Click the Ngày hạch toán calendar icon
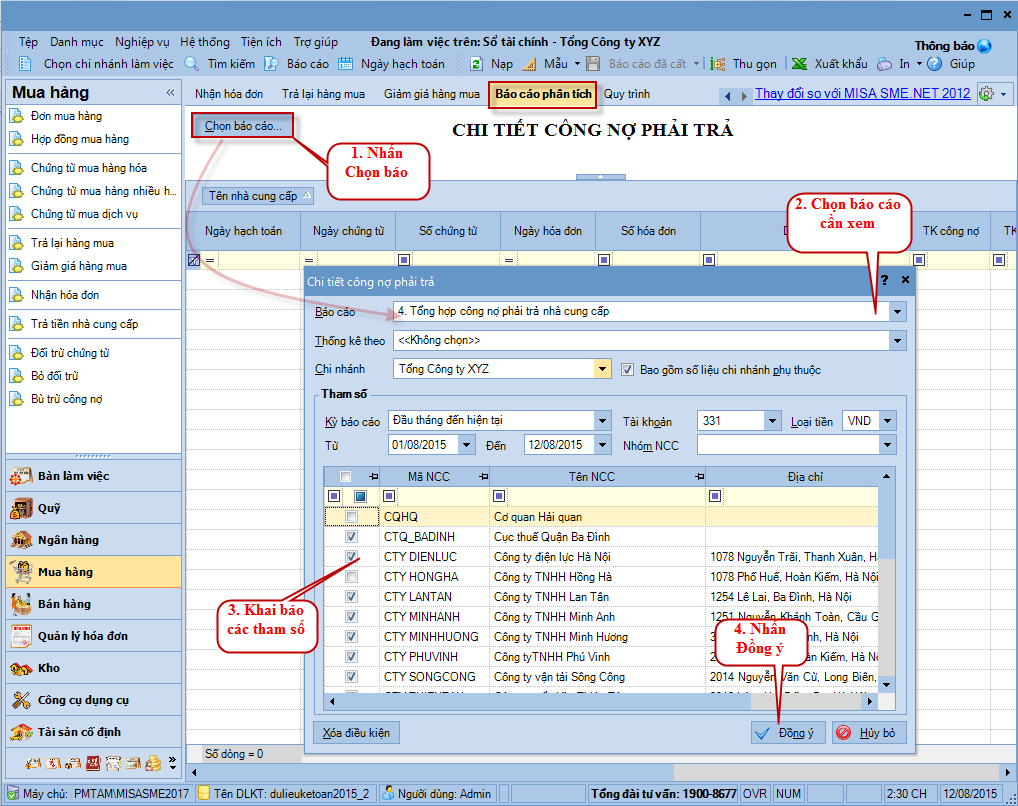The height and width of the screenshot is (806, 1018). pyautogui.click(x=346, y=64)
